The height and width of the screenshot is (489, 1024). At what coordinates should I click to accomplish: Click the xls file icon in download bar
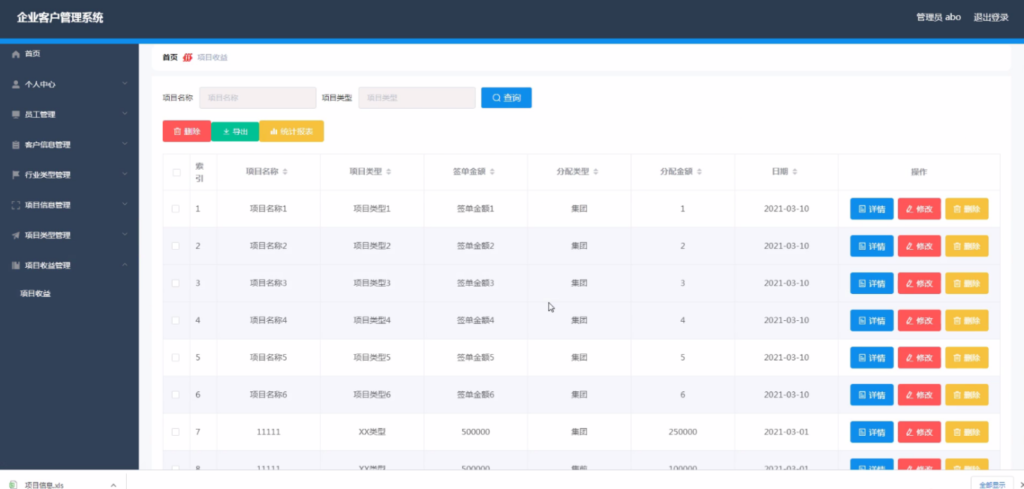(13, 484)
